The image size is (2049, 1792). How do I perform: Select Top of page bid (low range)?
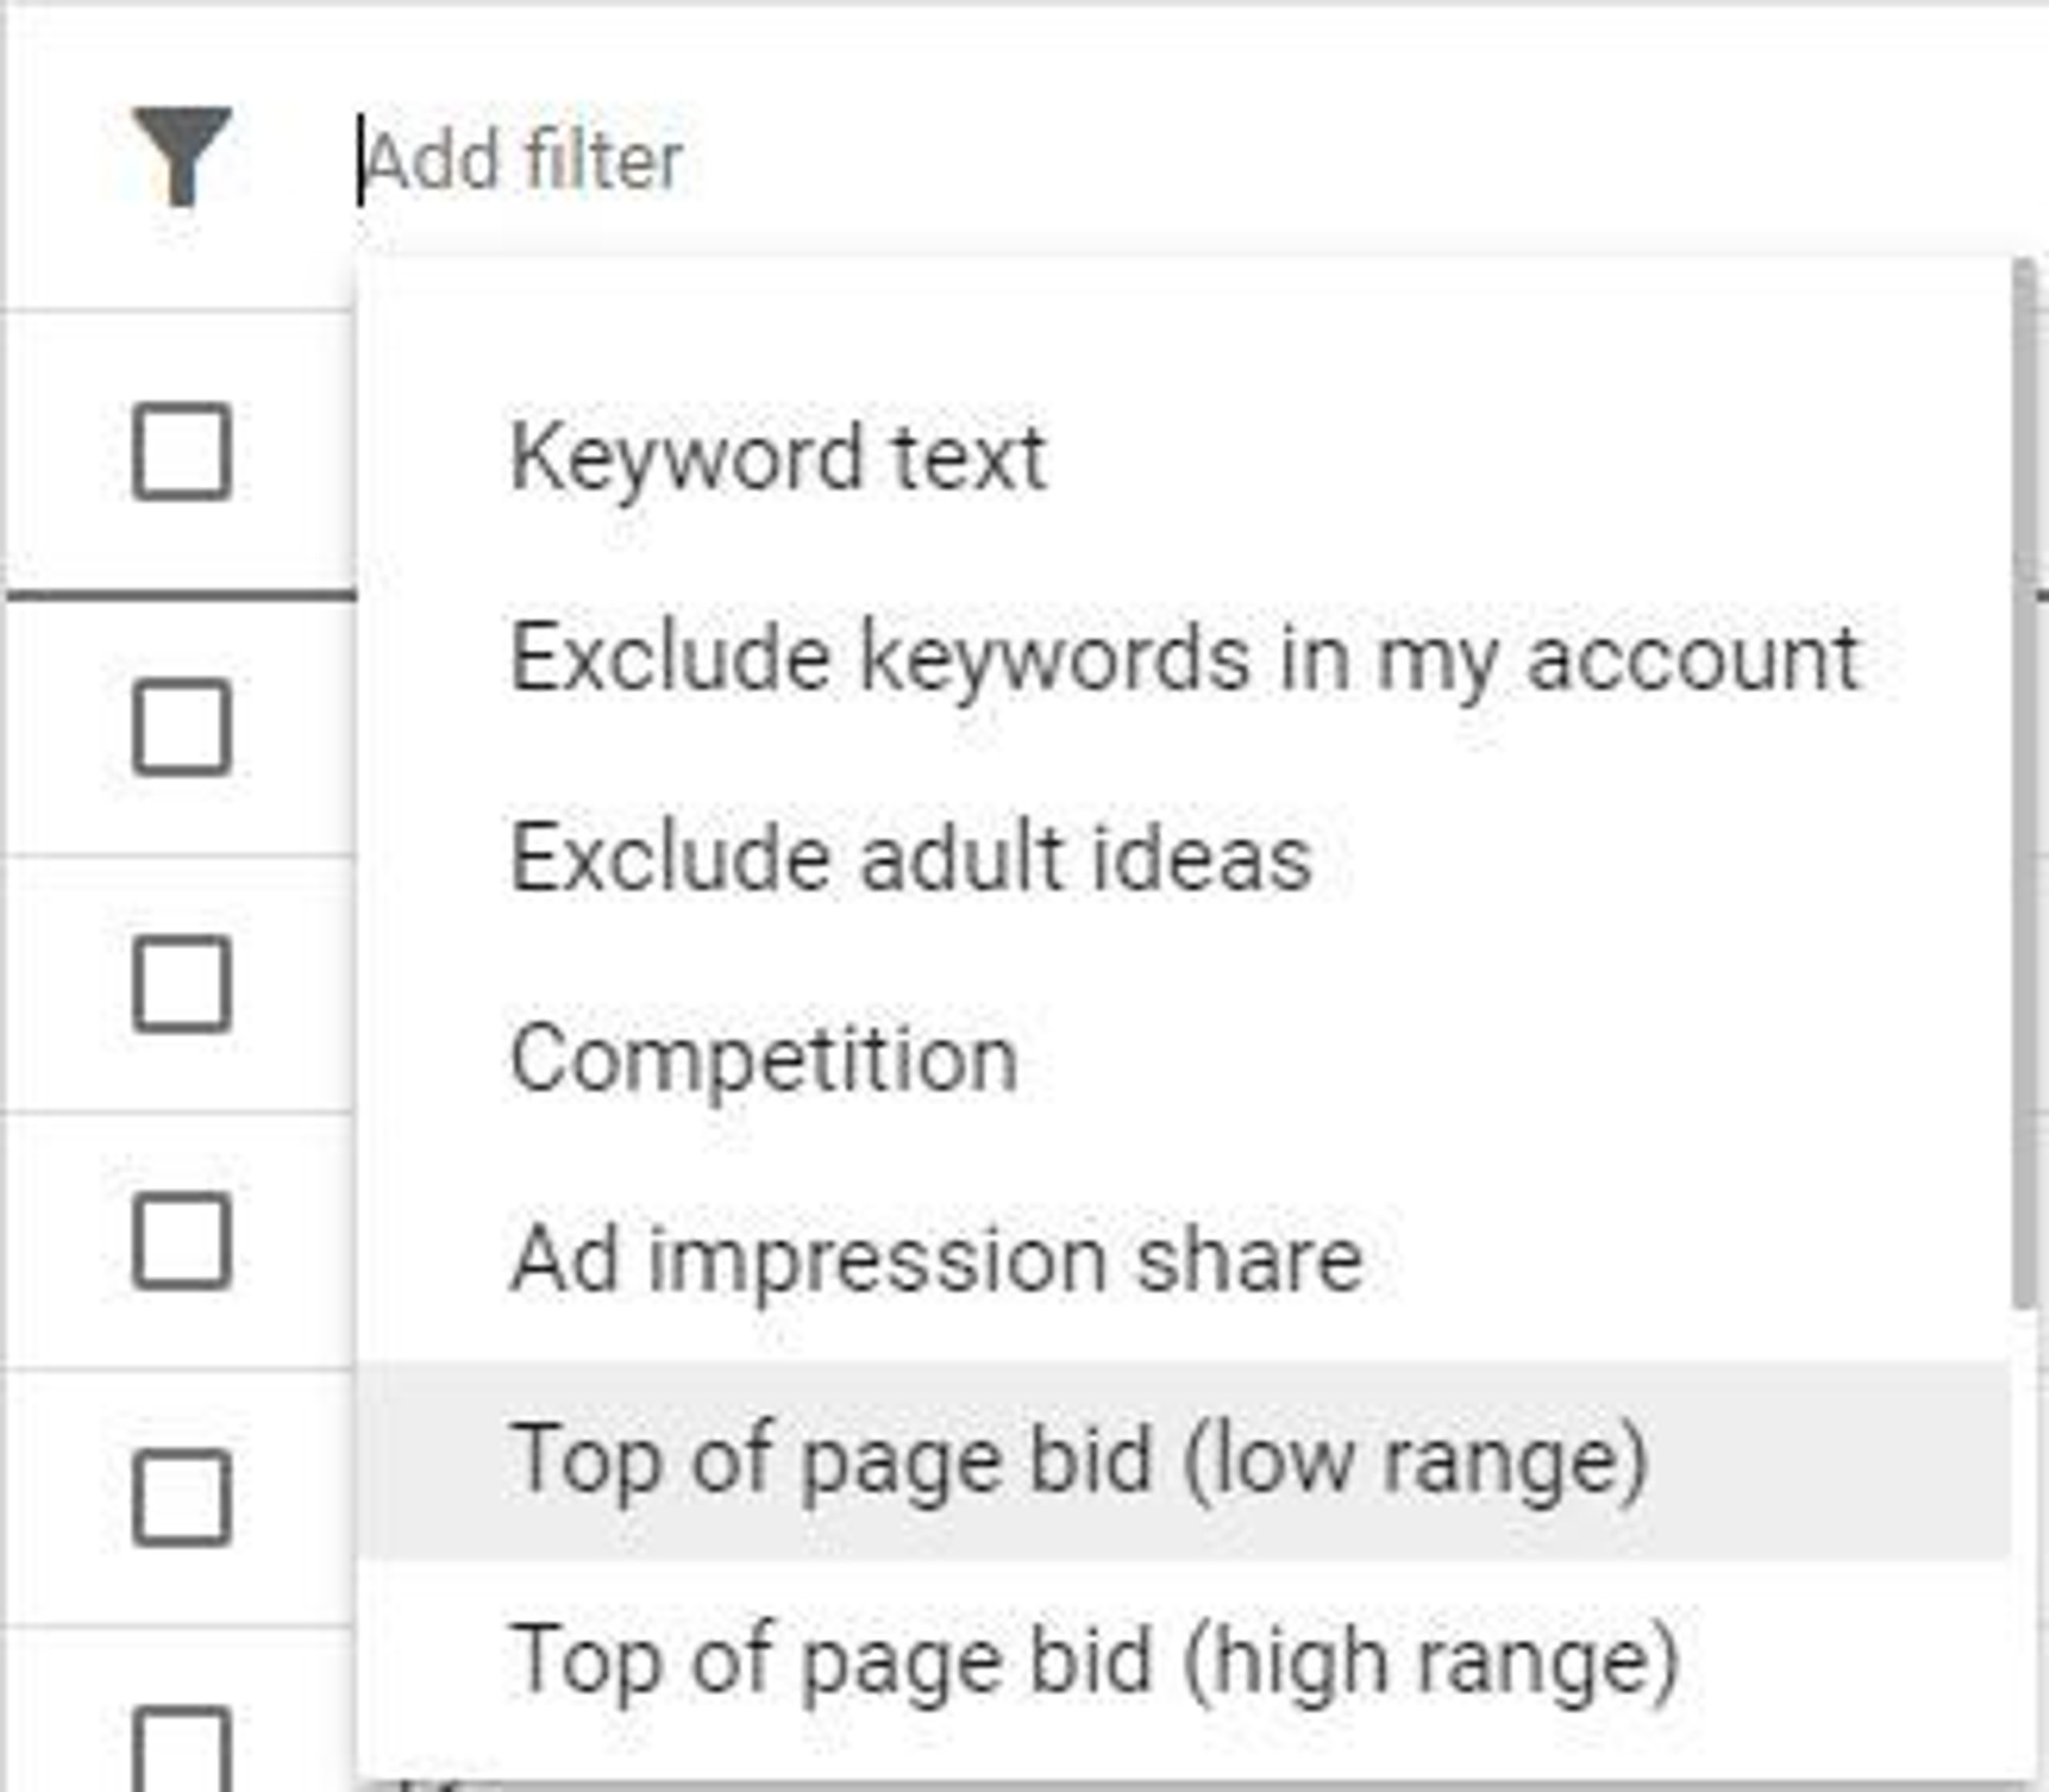[x=1184, y=1460]
